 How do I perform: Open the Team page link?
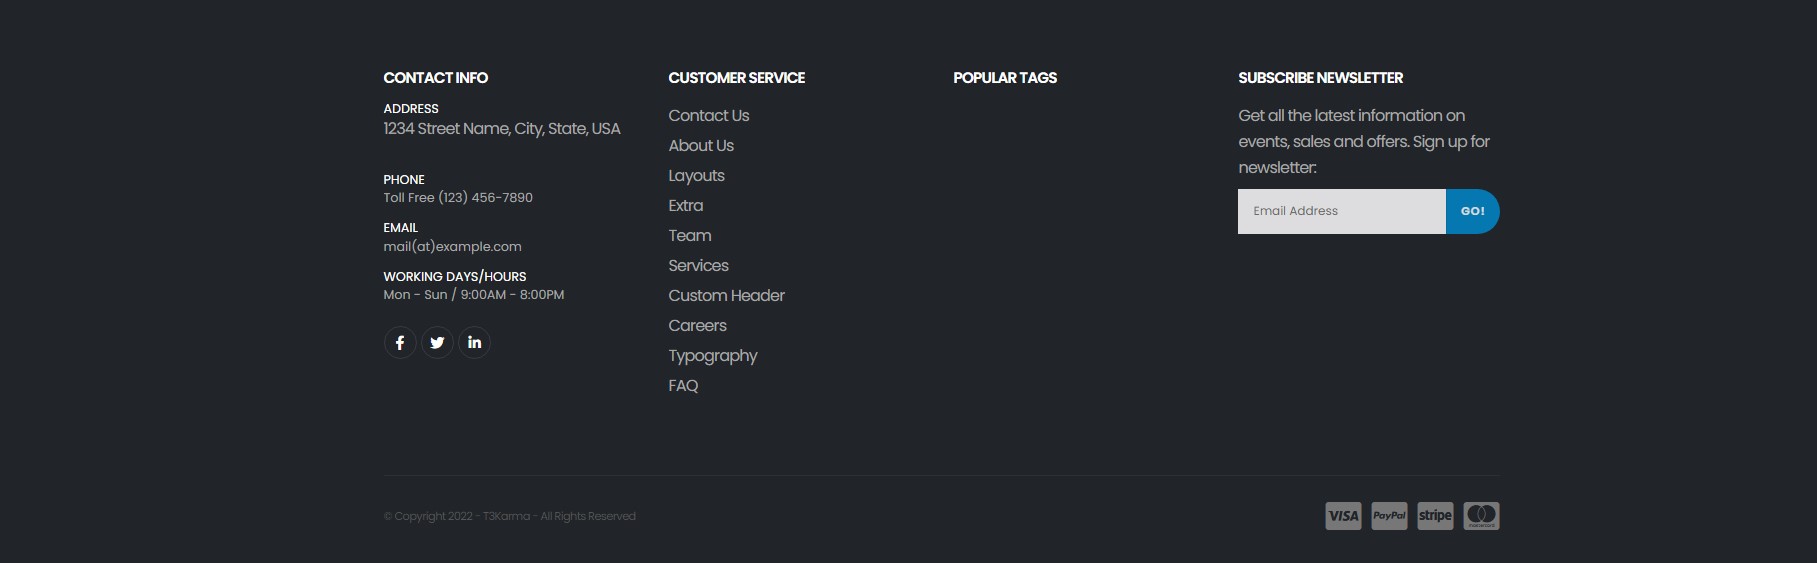[x=690, y=236]
